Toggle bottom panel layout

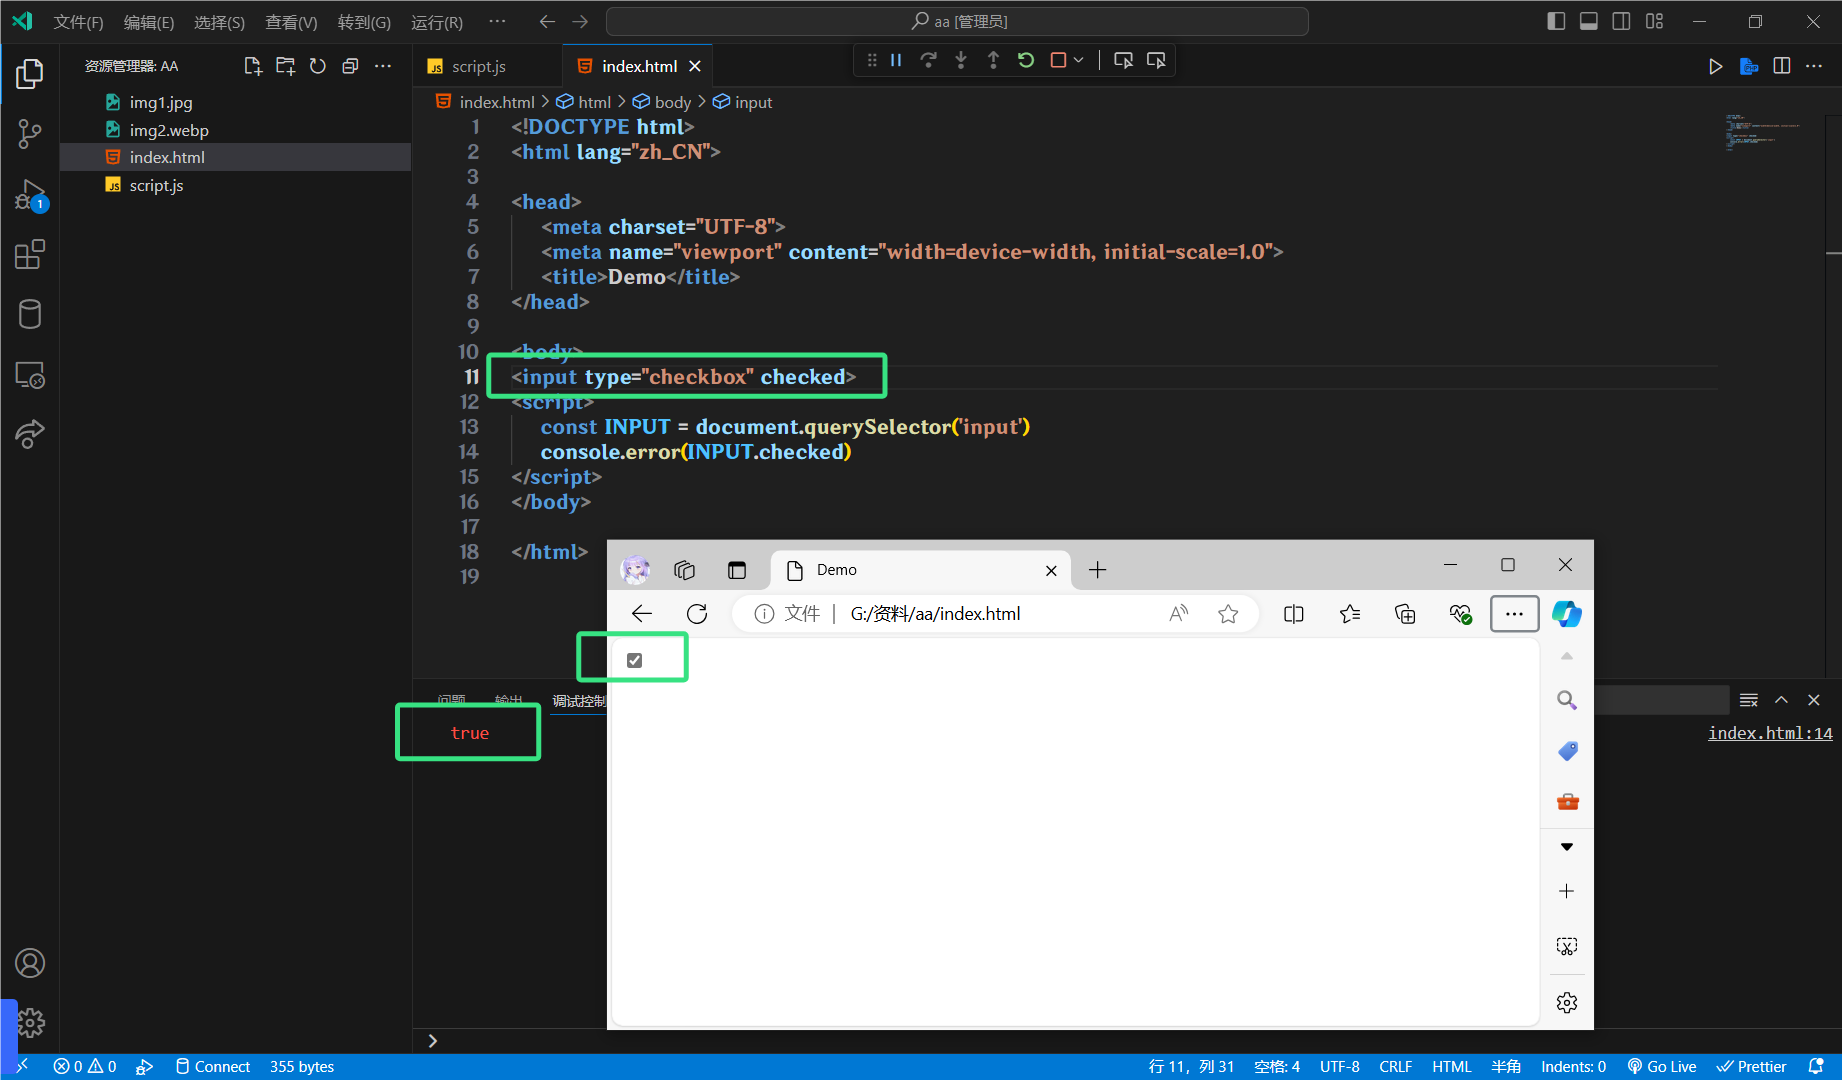[x=1588, y=21]
